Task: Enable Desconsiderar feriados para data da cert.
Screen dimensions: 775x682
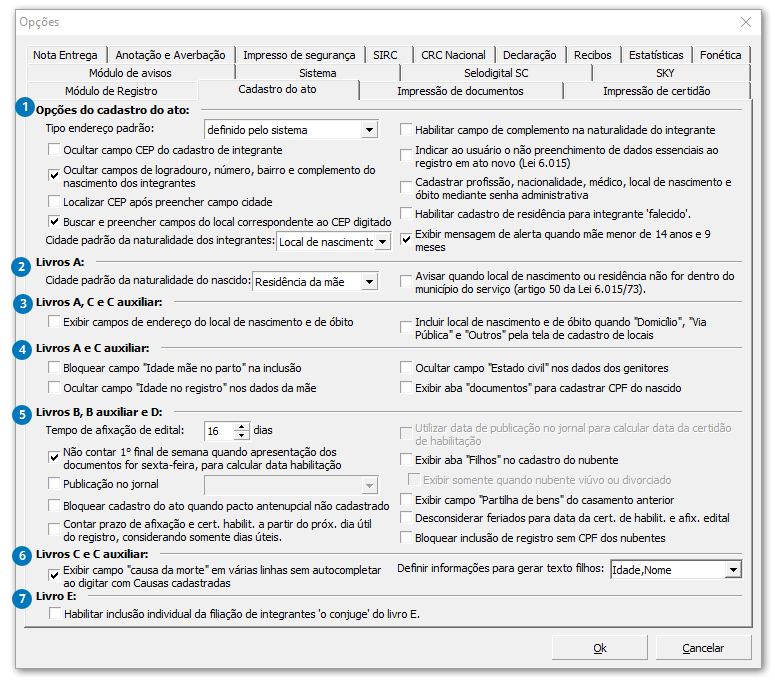Action: coord(406,517)
